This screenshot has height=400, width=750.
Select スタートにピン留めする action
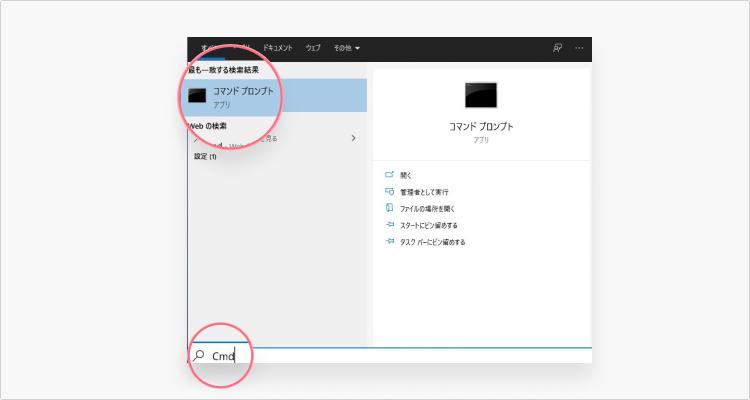[x=429, y=225]
